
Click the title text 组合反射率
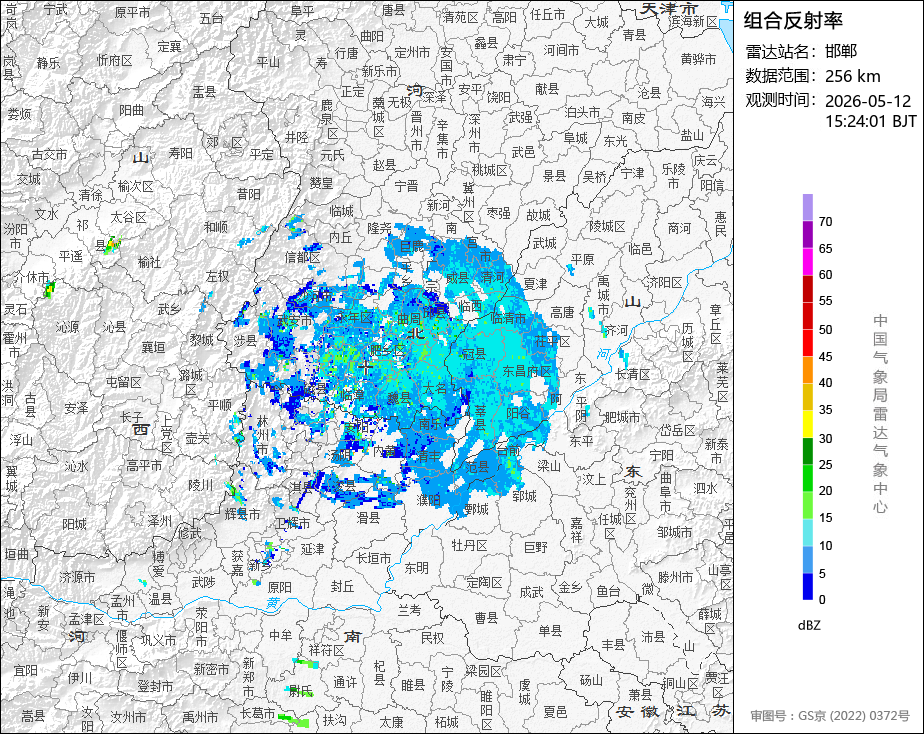click(x=793, y=21)
